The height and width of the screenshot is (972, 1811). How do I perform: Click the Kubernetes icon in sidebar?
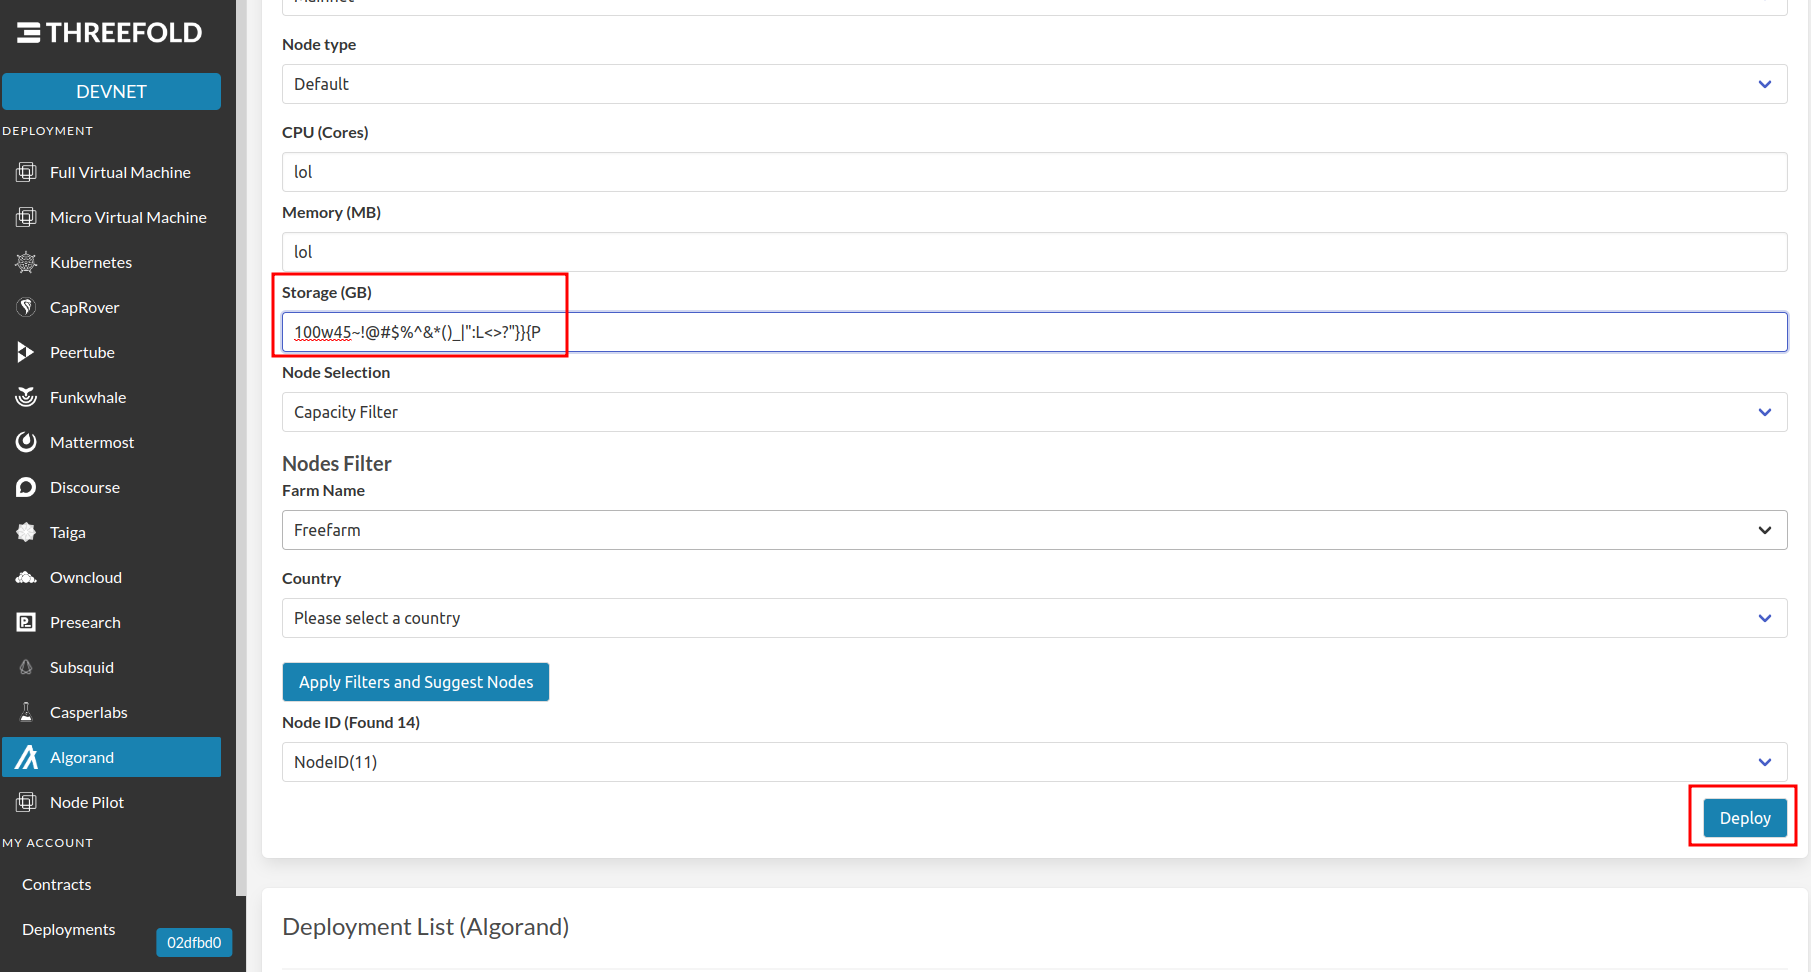pyautogui.click(x=26, y=262)
